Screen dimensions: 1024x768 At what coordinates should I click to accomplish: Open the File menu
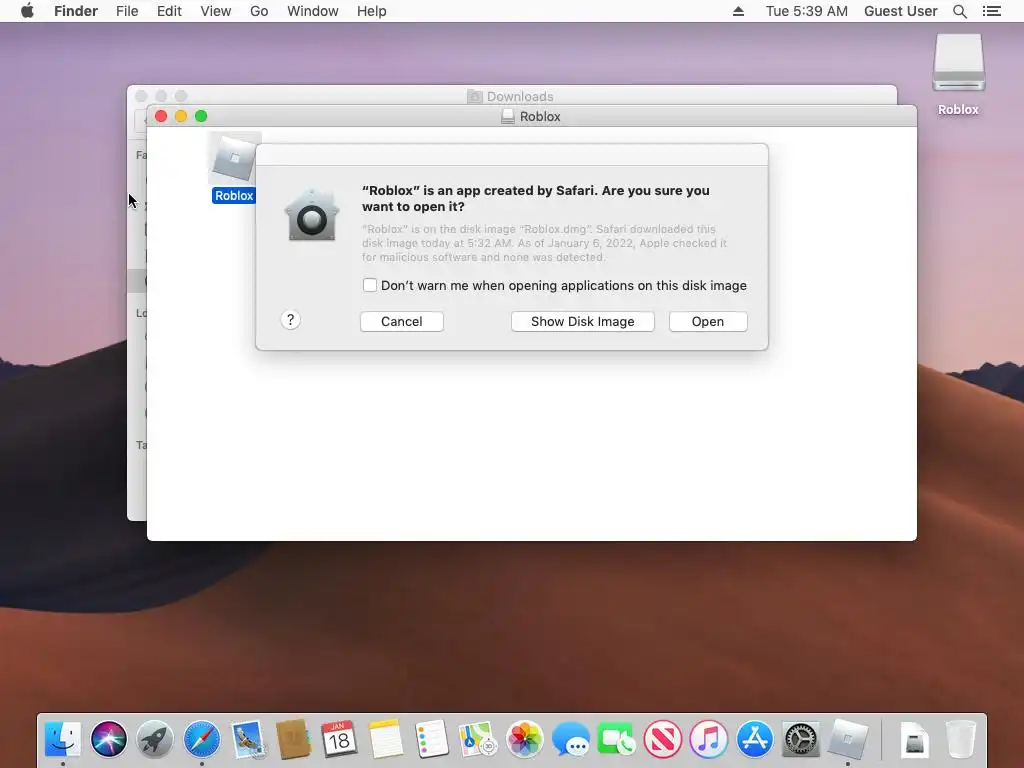(127, 11)
